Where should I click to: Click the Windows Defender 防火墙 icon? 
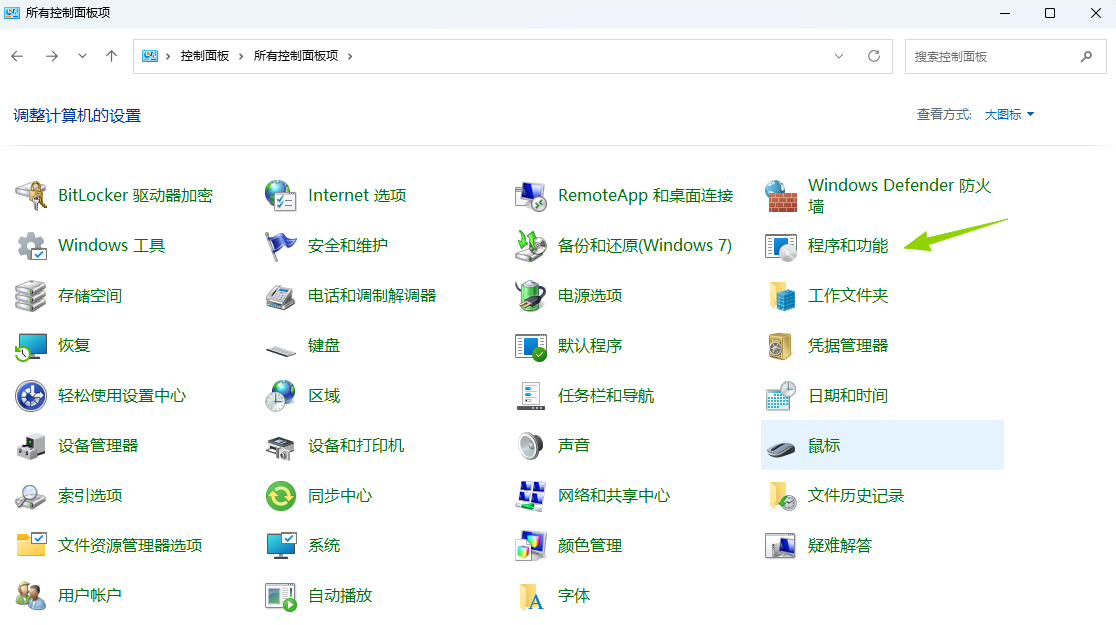point(781,196)
